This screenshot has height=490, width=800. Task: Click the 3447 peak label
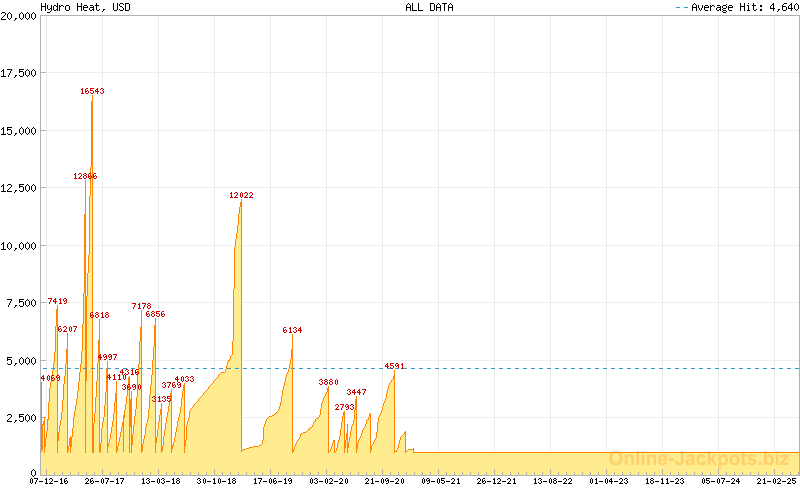tap(357, 392)
